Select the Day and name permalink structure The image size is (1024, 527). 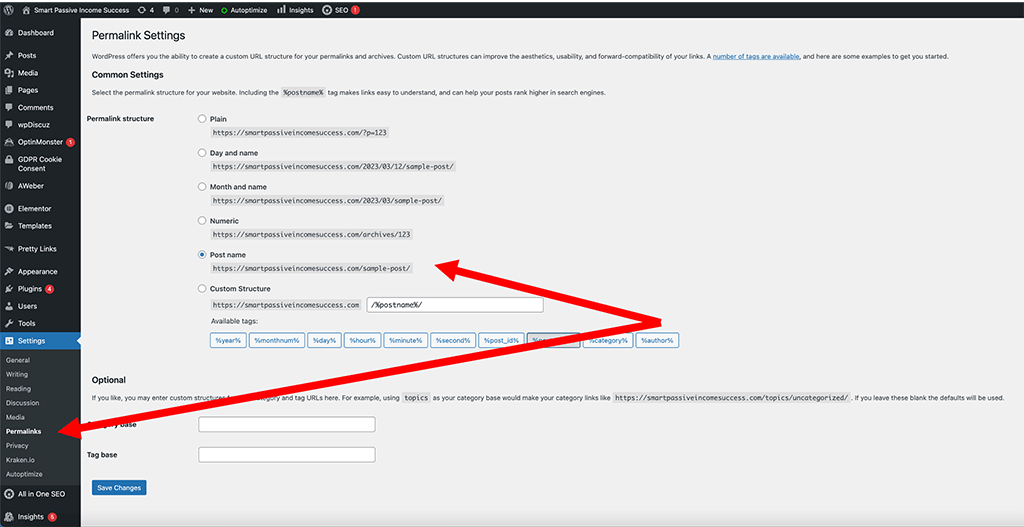tap(202, 153)
